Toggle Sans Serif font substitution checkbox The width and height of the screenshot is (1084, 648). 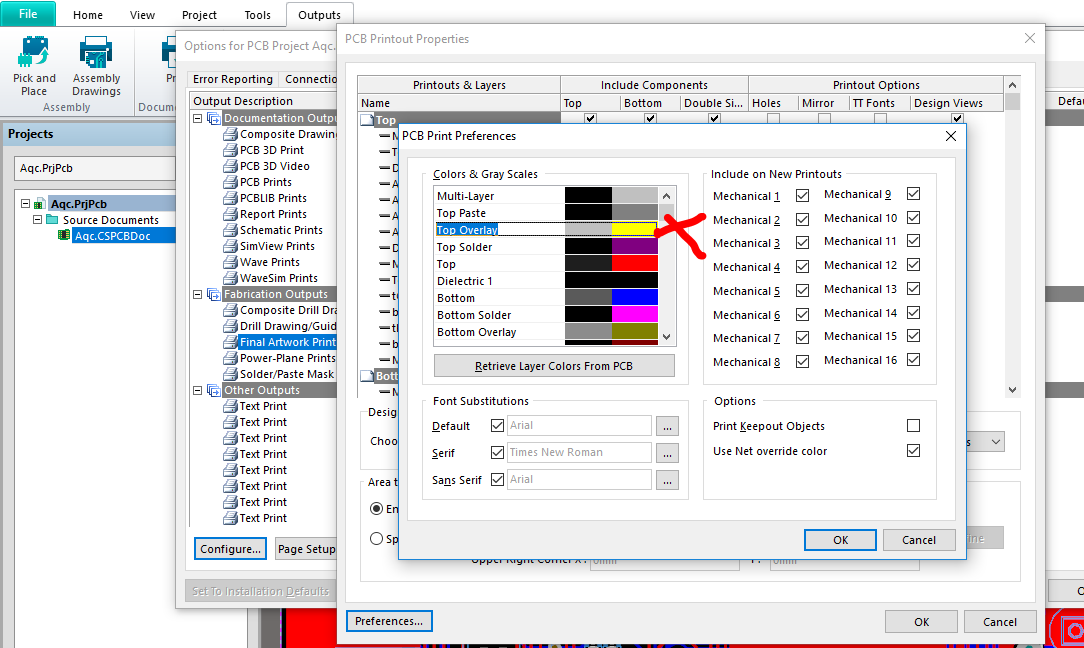496,479
